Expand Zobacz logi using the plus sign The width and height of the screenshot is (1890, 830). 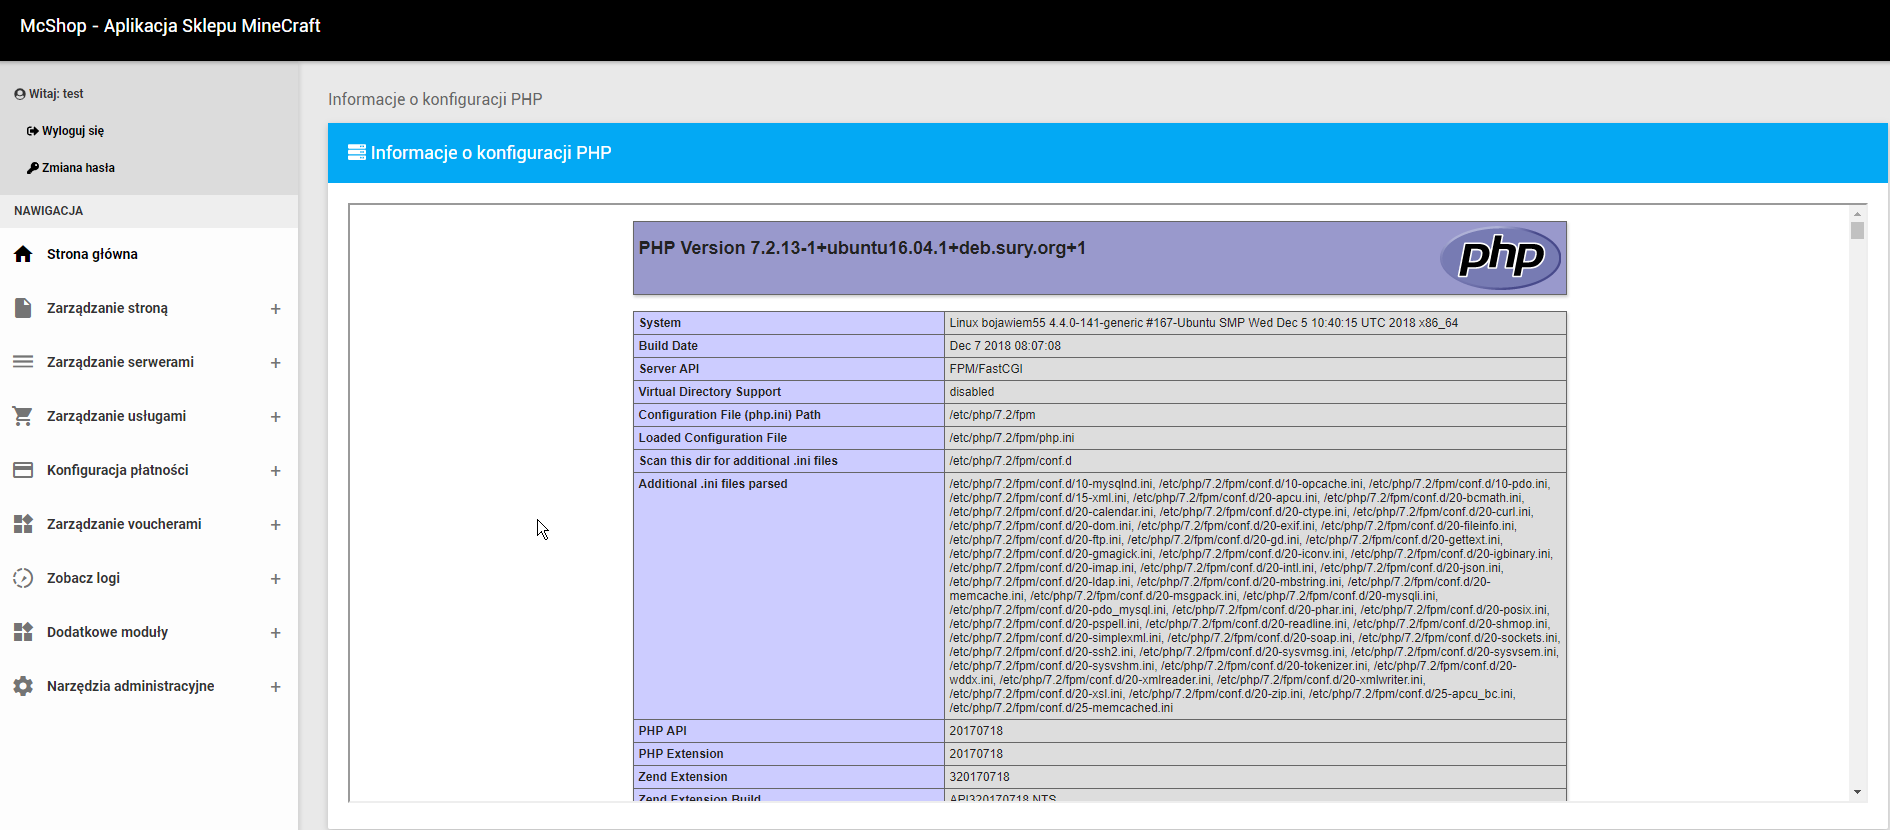tap(275, 579)
